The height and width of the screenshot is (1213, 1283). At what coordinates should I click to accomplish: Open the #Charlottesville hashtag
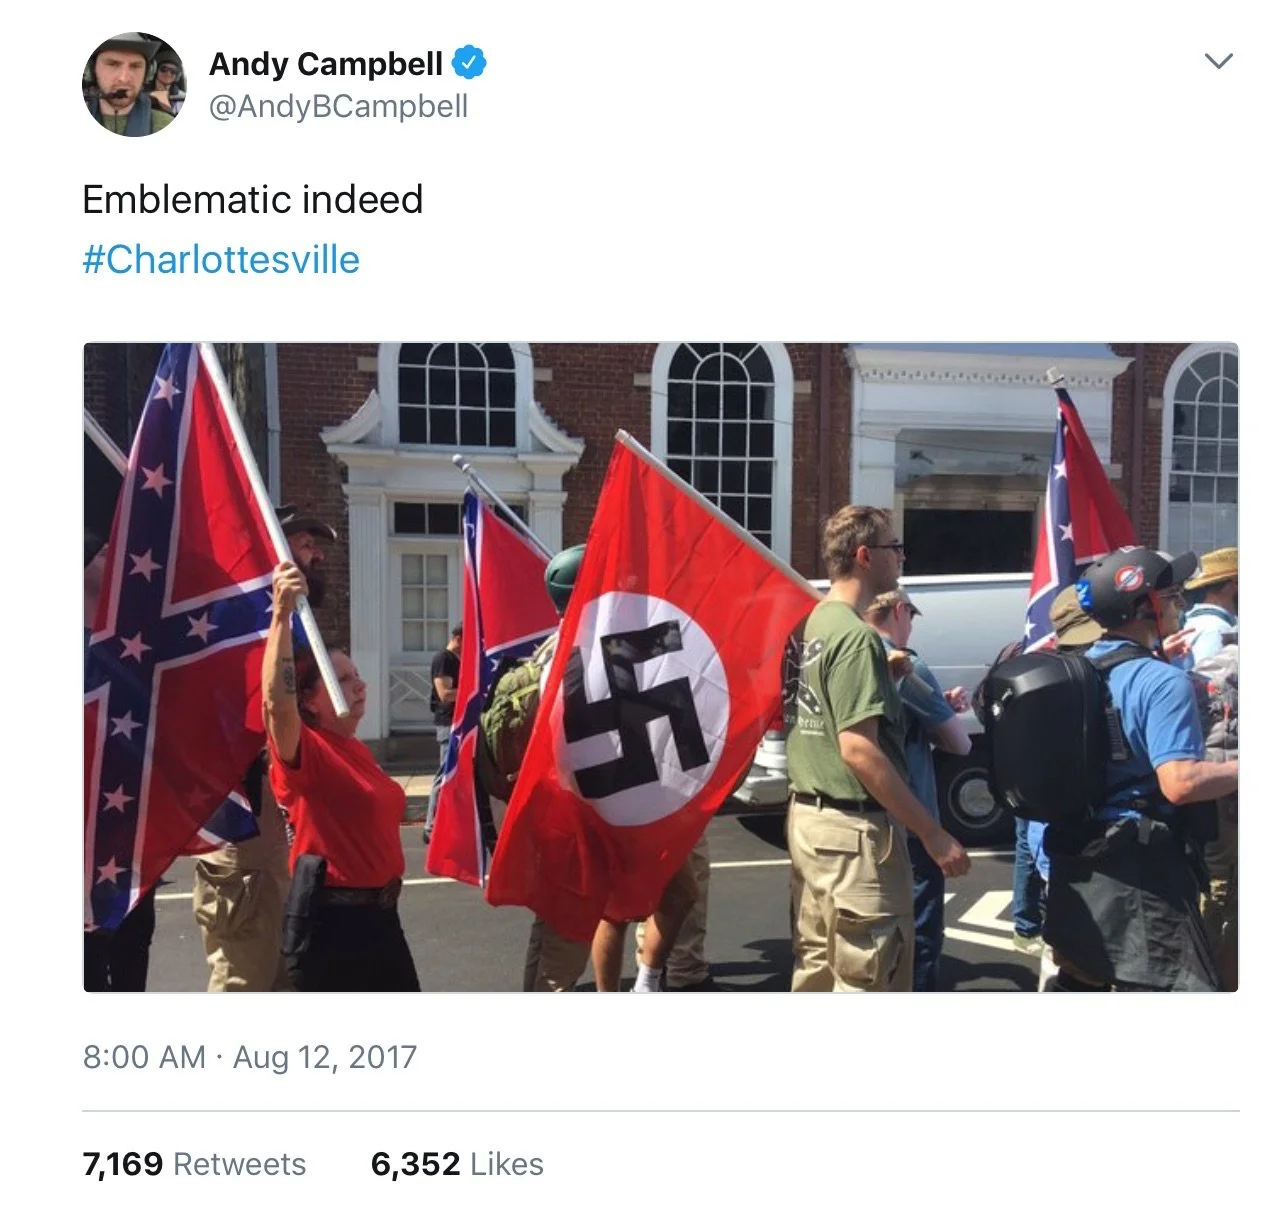(x=221, y=259)
